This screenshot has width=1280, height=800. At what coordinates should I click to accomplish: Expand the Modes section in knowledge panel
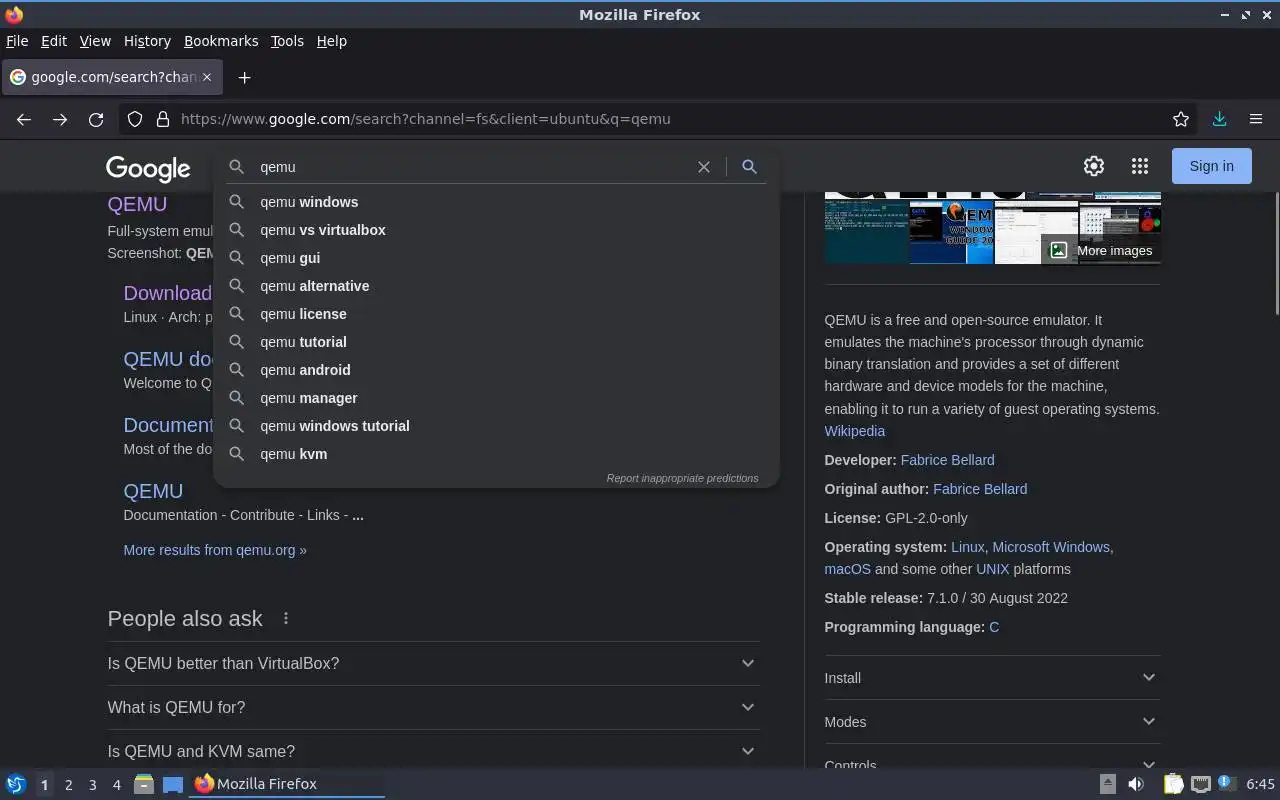(992, 722)
